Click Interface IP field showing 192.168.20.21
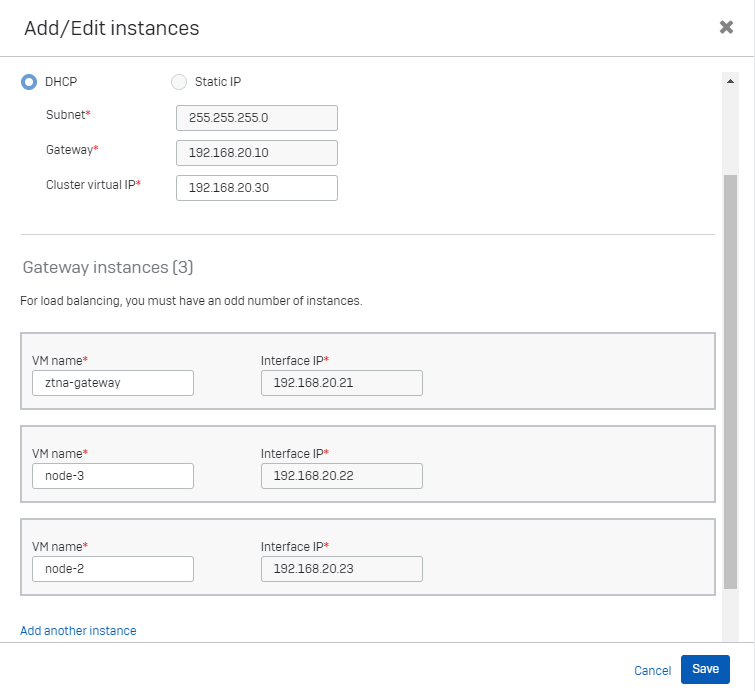The image size is (755, 691). 341,383
